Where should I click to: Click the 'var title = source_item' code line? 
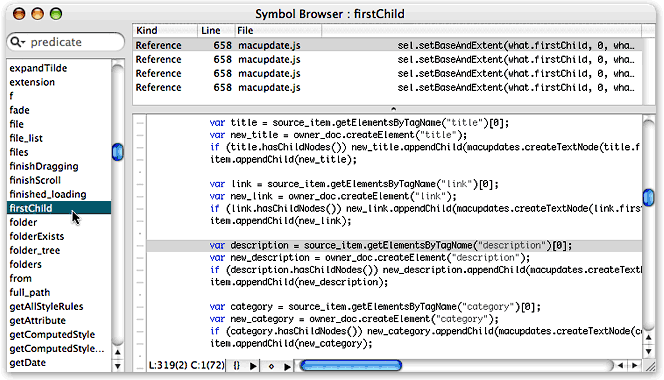(x=359, y=123)
